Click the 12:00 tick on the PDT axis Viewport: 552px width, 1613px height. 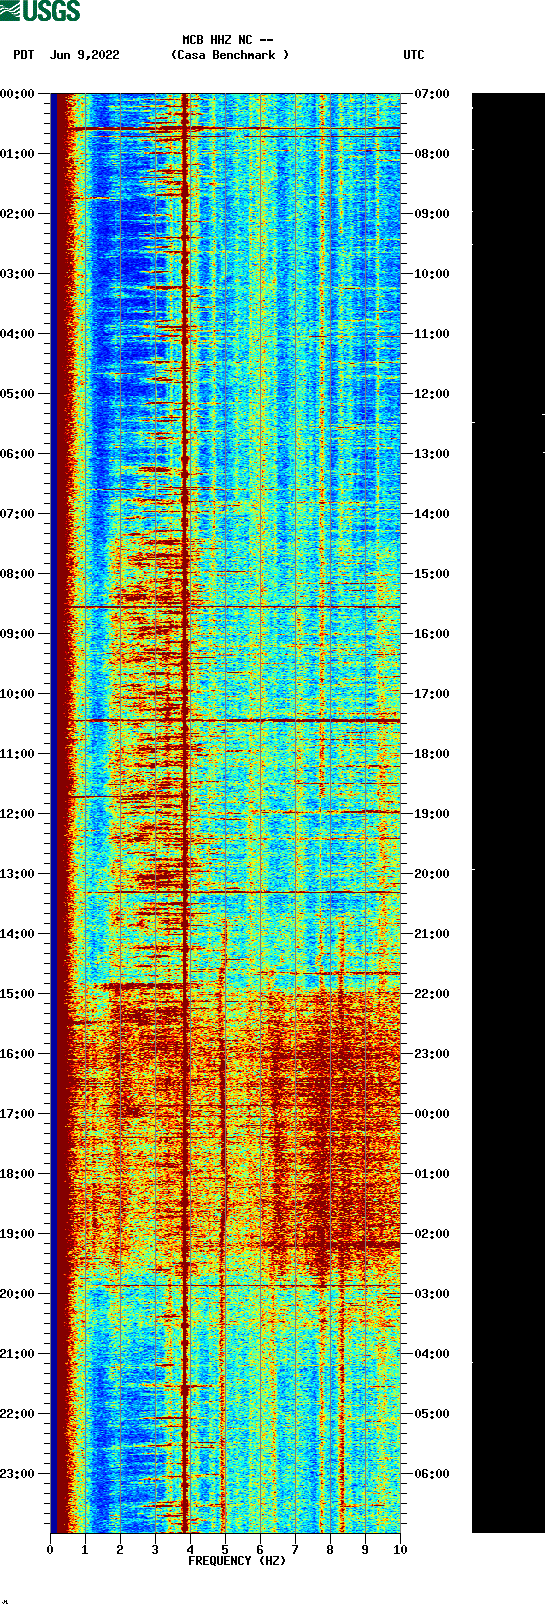pos(18,813)
